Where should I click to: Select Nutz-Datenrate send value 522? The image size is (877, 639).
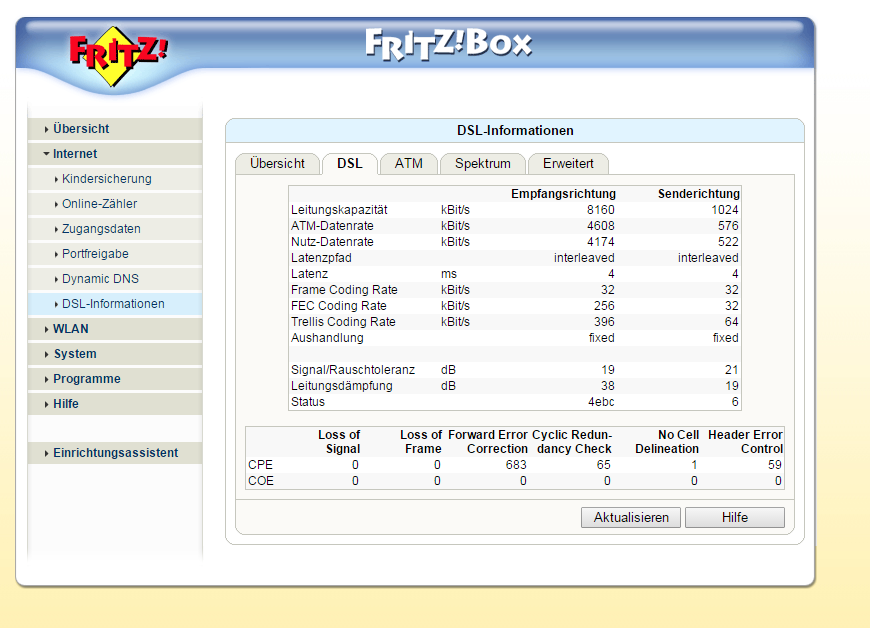pos(728,242)
